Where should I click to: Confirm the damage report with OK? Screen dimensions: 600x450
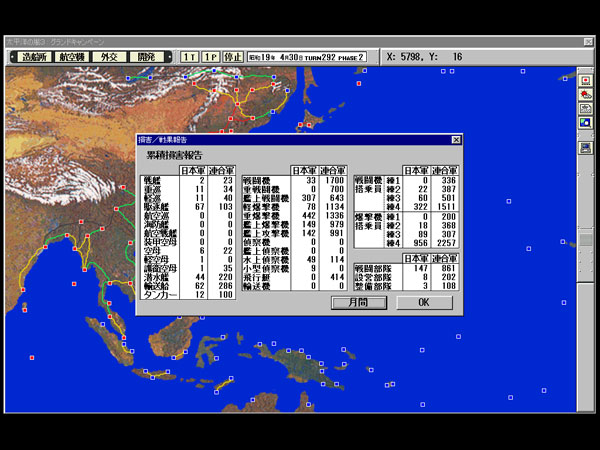tap(422, 301)
